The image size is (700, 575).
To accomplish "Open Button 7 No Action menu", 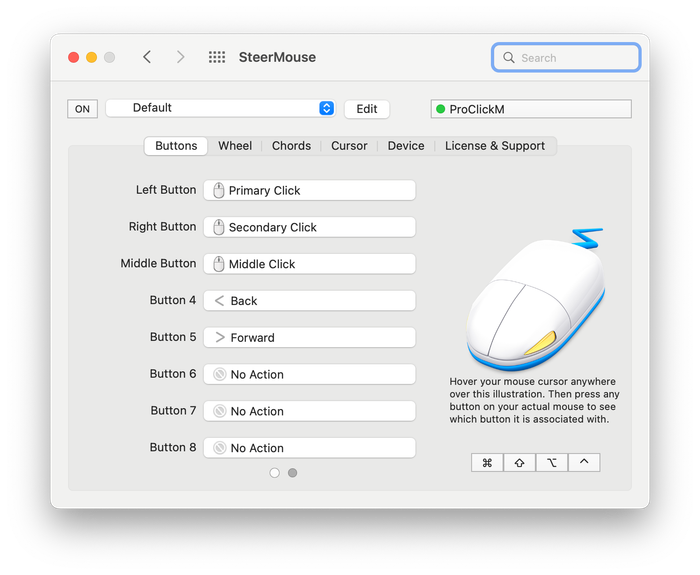I will tap(309, 411).
